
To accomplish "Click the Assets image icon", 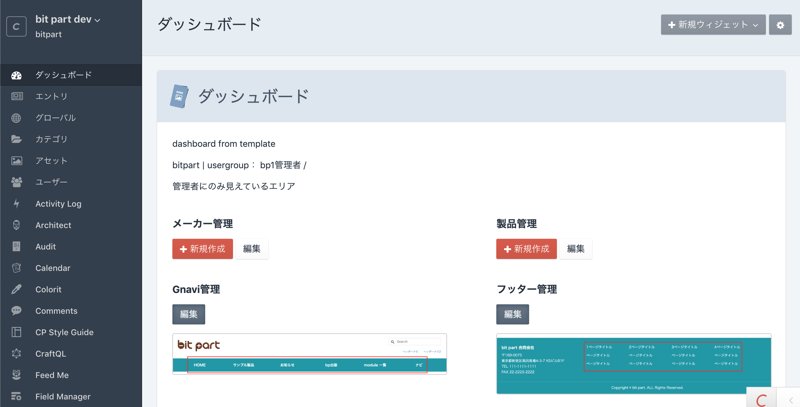I will click(x=17, y=161).
